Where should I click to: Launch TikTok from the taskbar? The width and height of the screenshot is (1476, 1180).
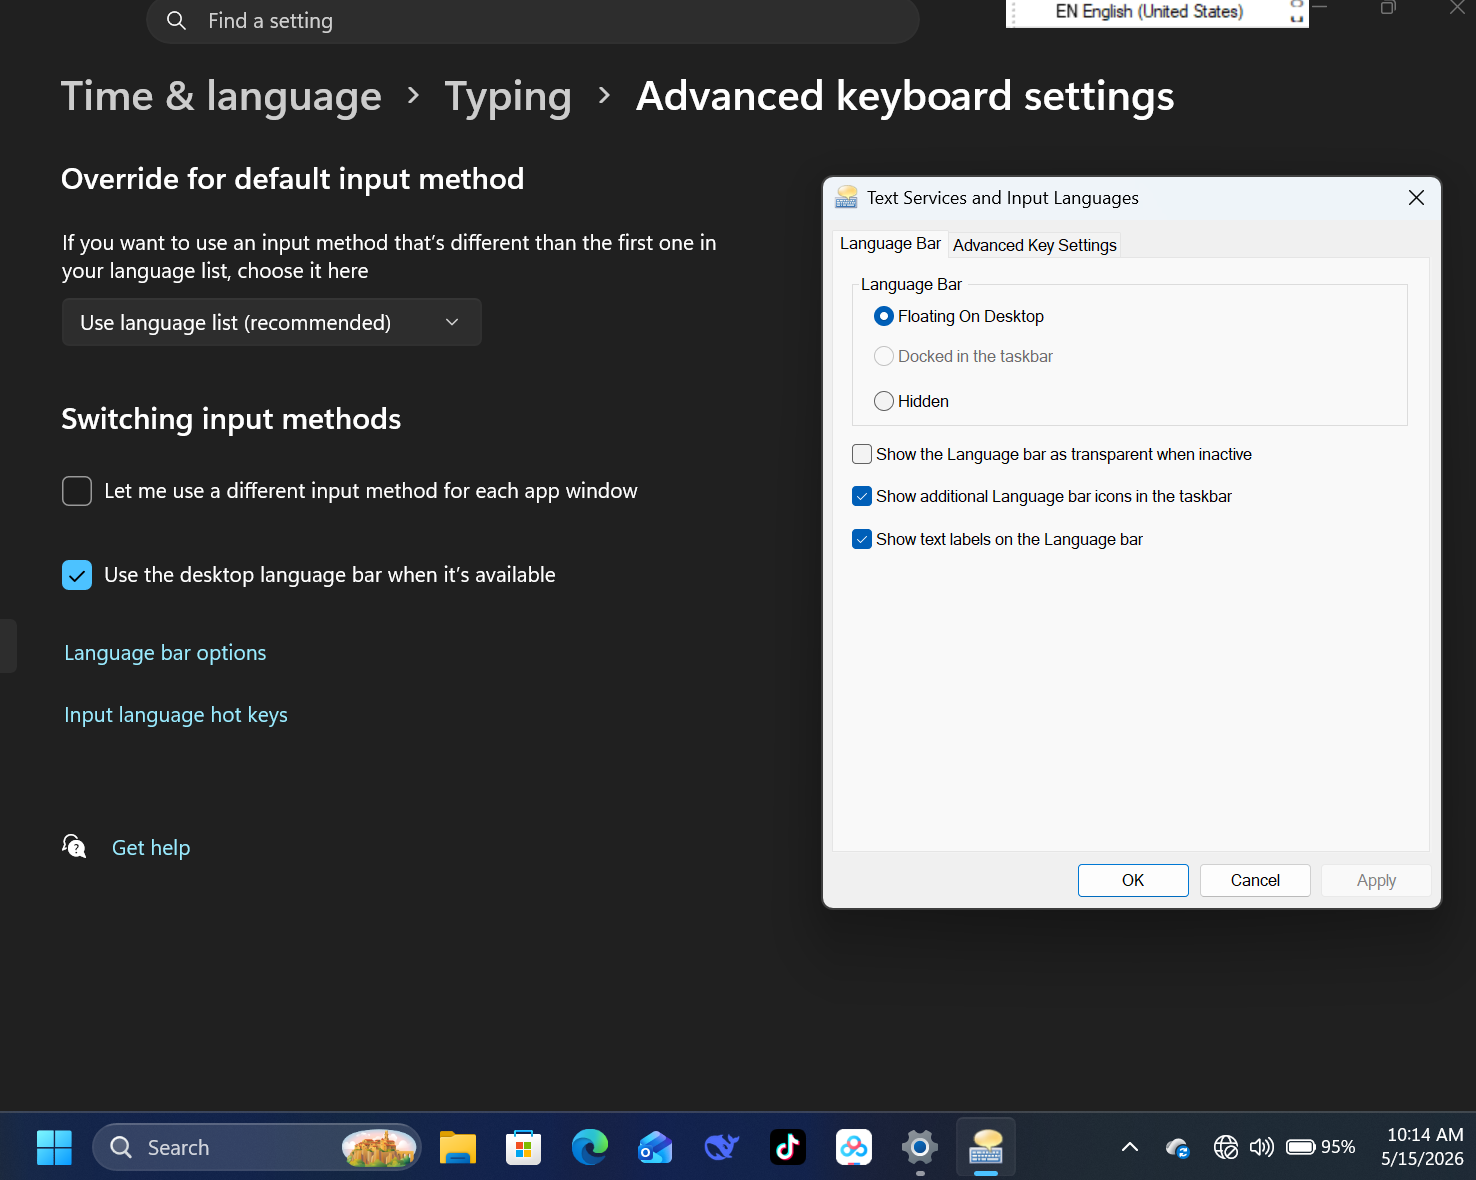tap(788, 1147)
